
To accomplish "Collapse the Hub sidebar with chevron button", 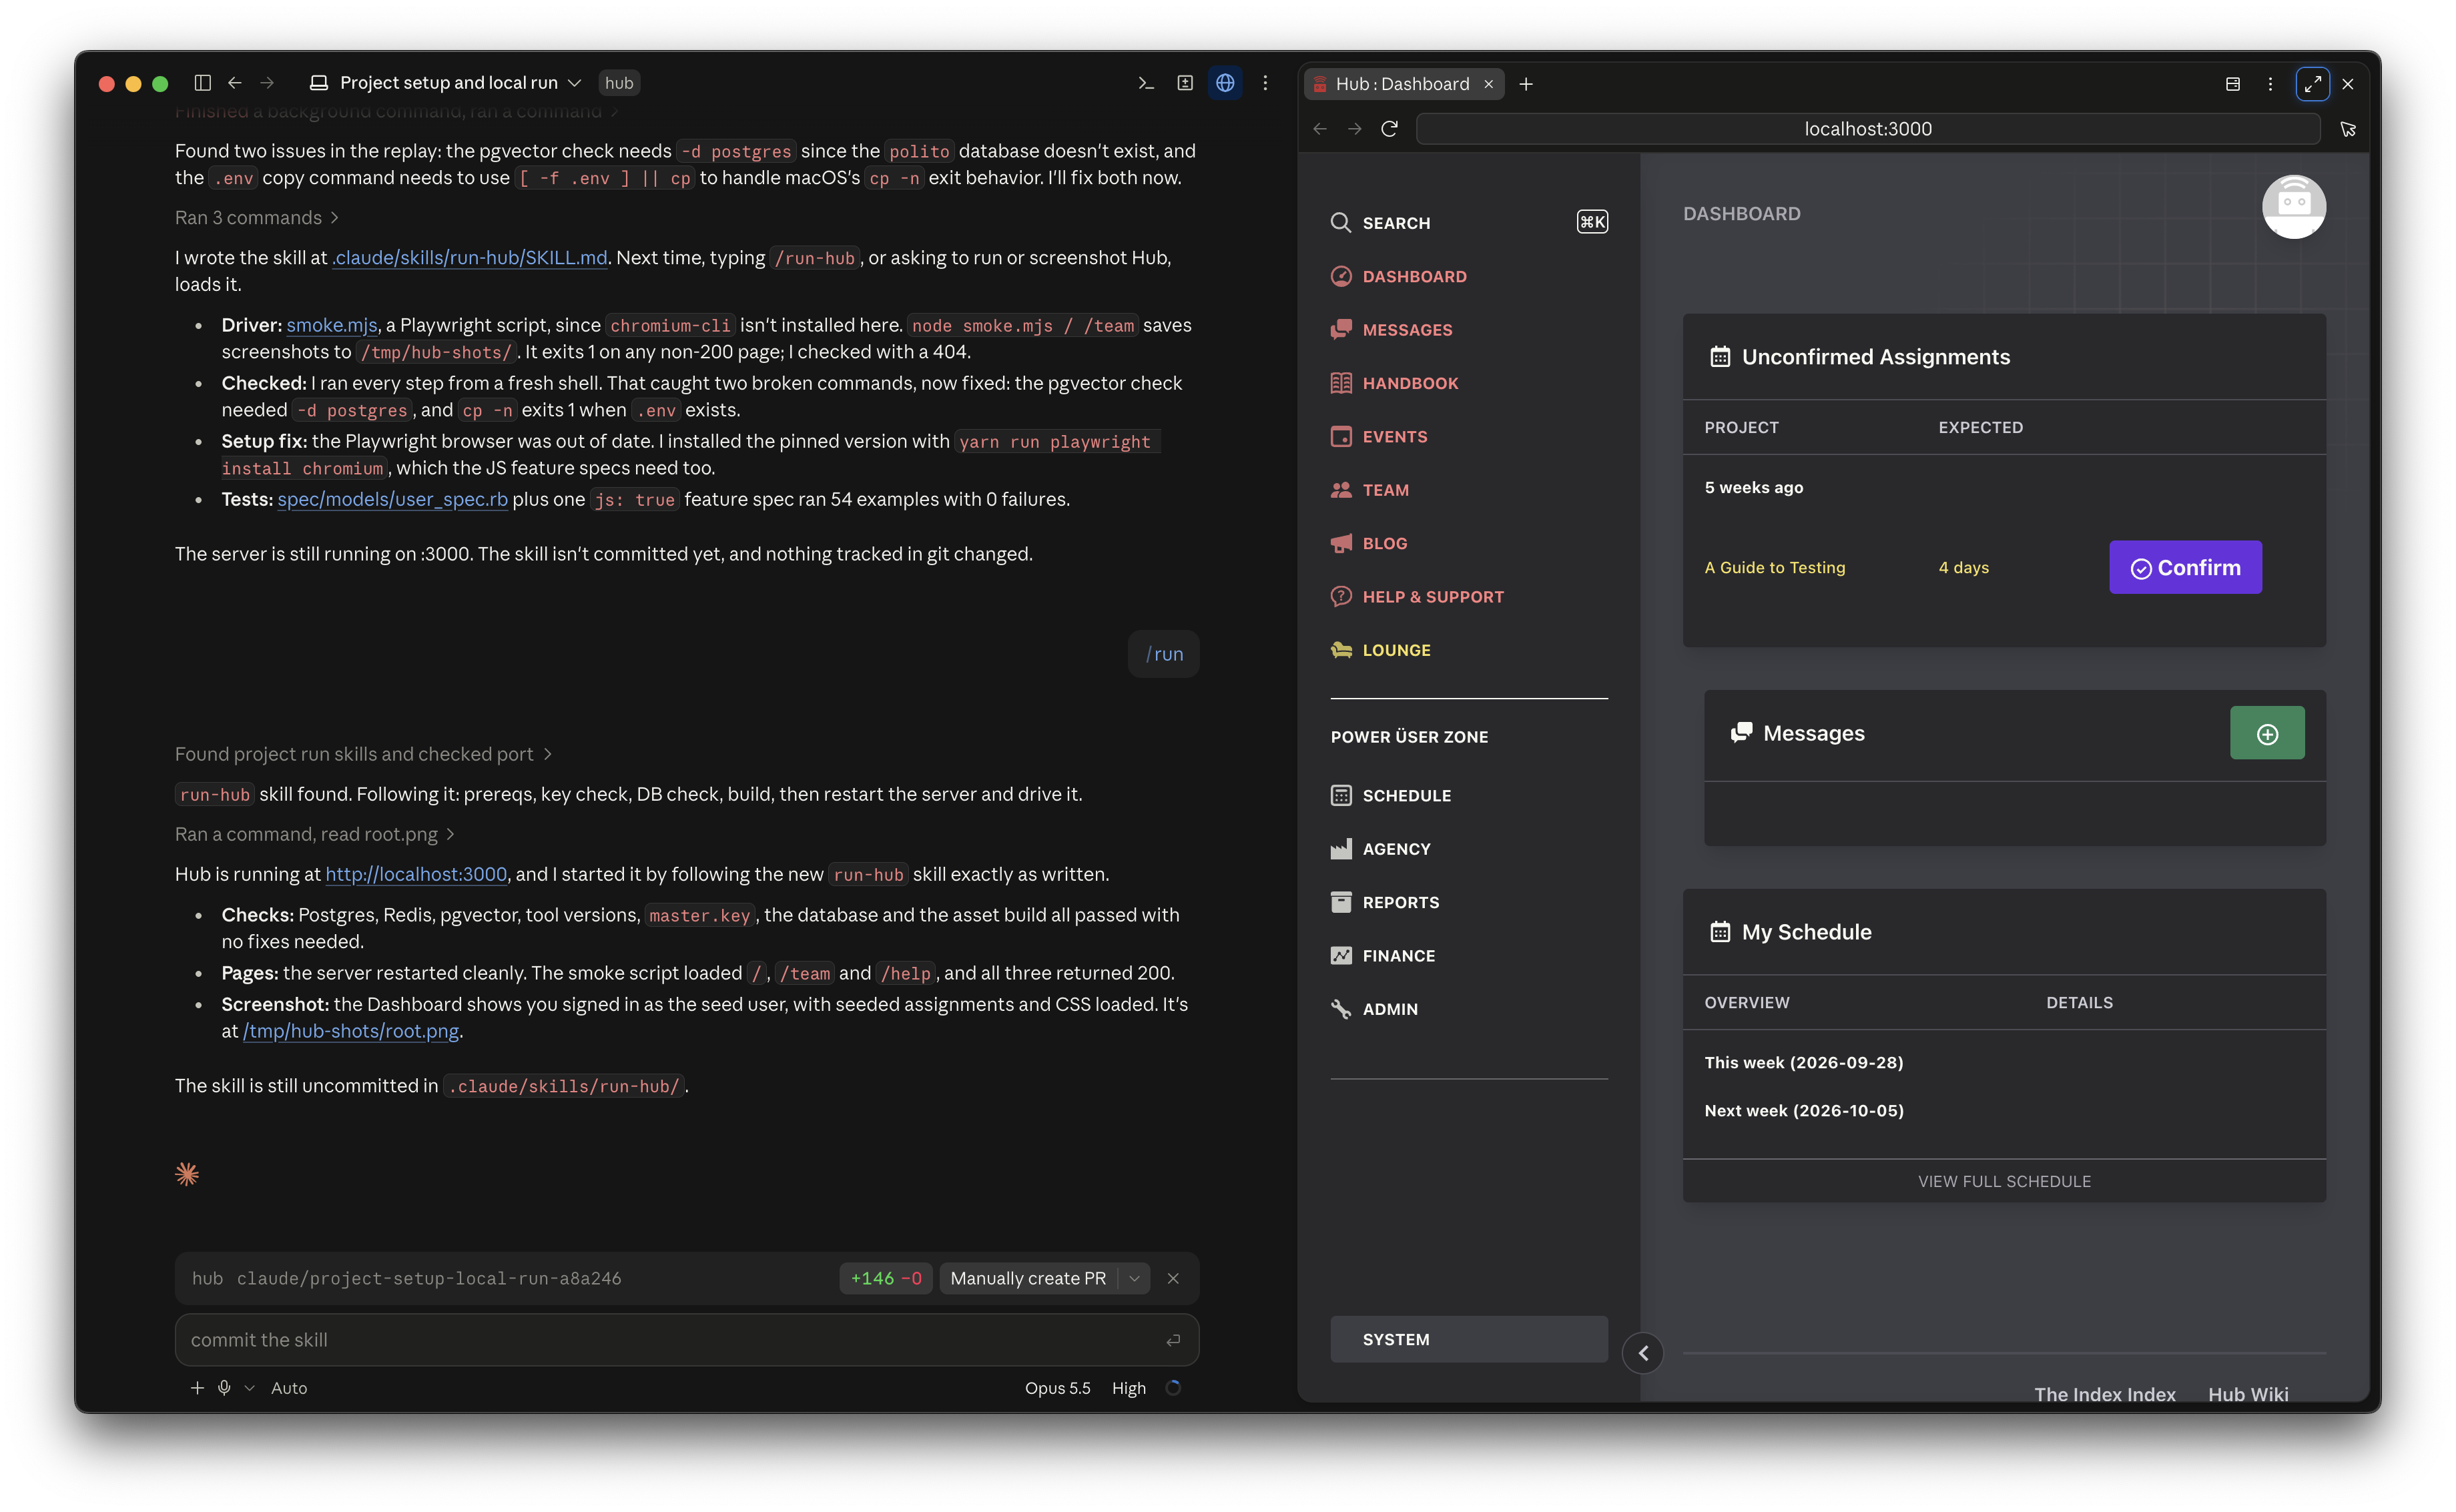I will pos(1643,1353).
